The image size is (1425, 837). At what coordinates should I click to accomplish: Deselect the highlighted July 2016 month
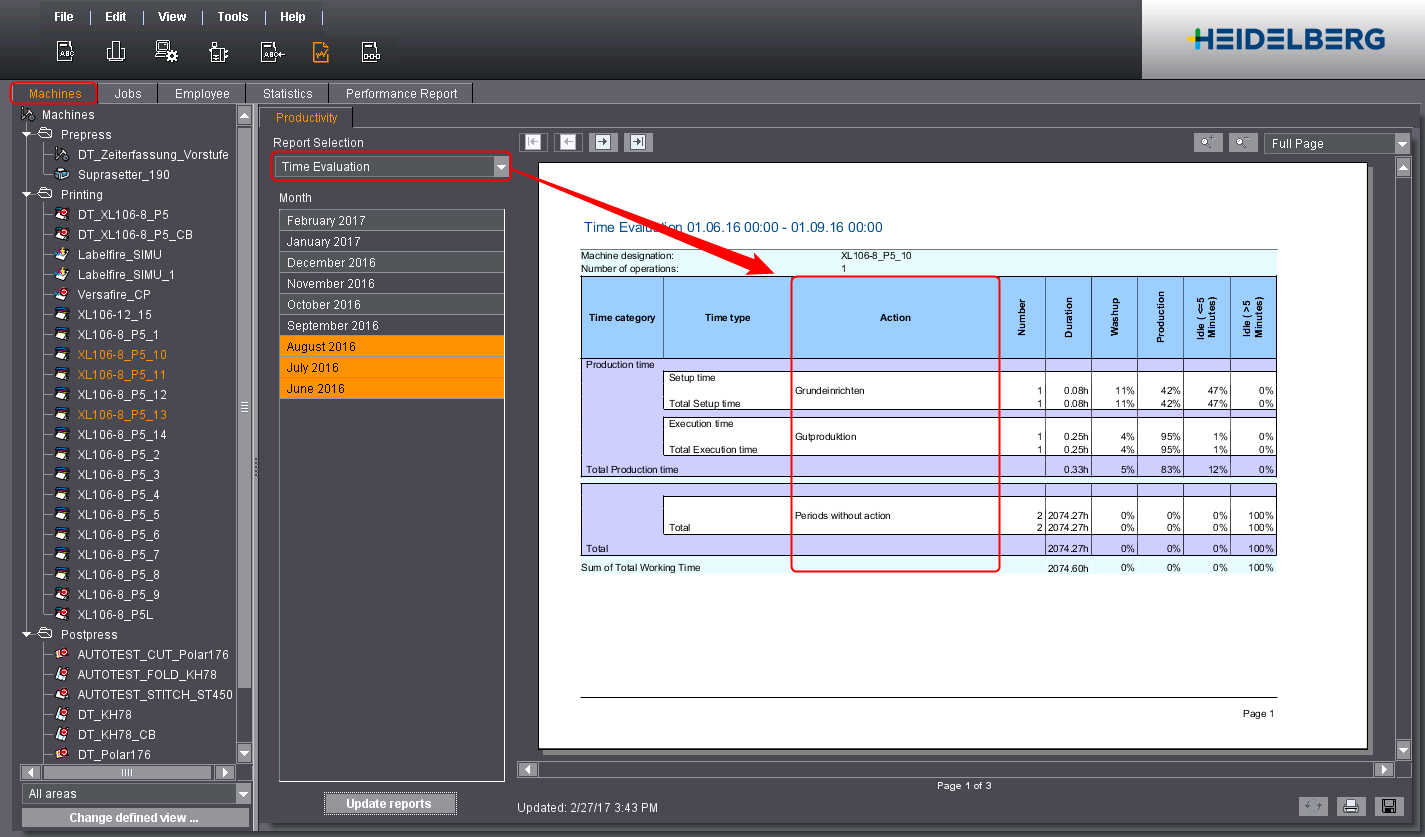391,367
